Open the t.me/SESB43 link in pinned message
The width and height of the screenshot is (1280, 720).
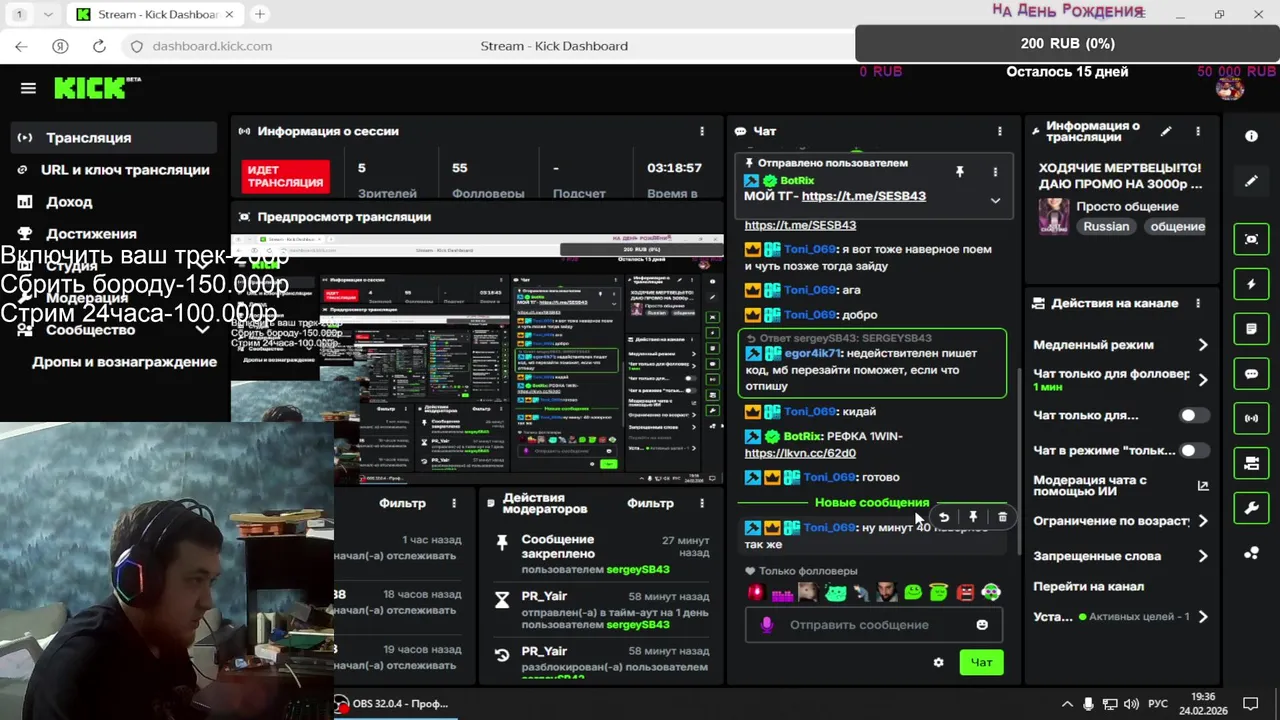pos(864,196)
